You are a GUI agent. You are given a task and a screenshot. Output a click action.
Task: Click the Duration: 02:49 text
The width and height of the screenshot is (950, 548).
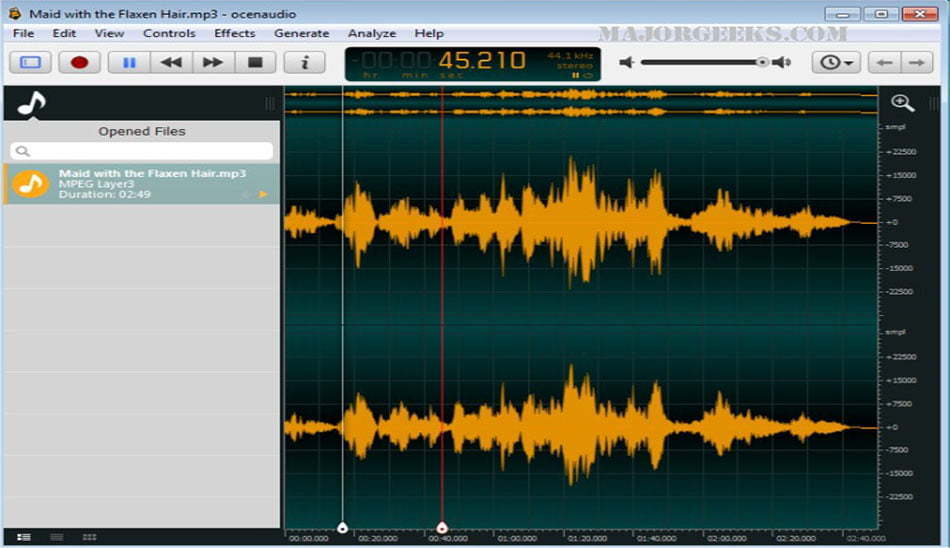(x=104, y=194)
